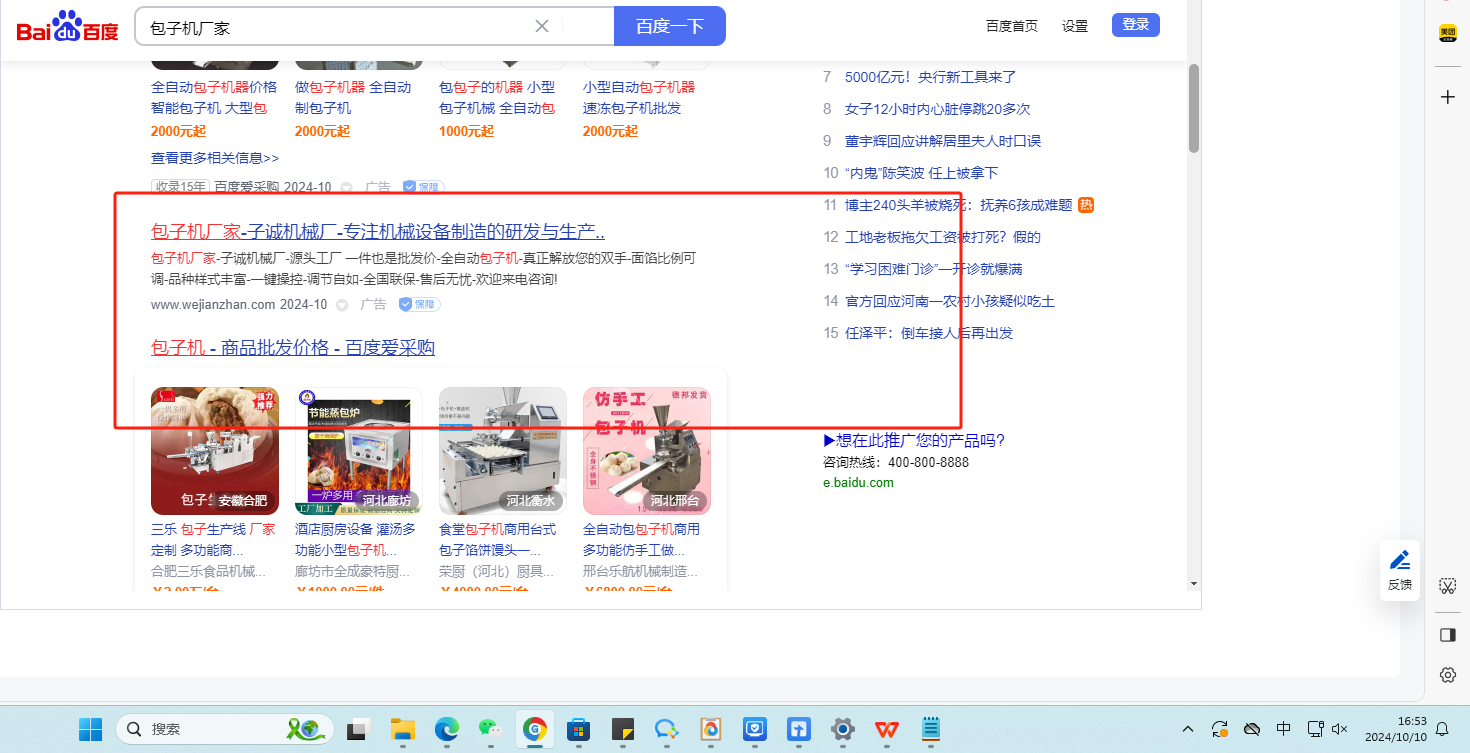
Task: Go to 百度首页
Action: tap(1011, 26)
